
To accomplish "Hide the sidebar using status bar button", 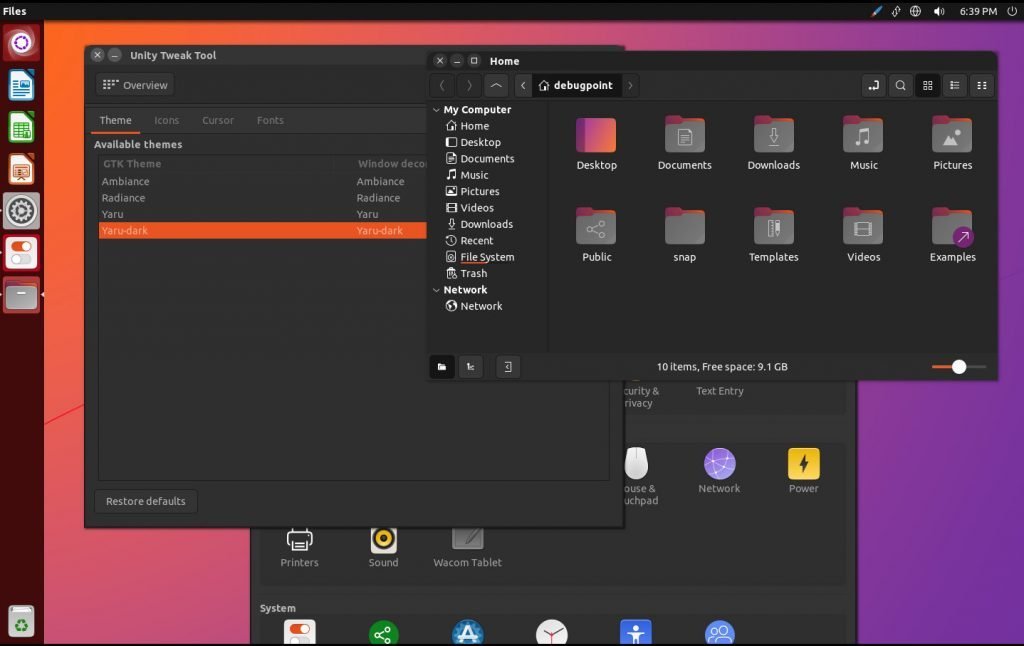I will coord(508,367).
